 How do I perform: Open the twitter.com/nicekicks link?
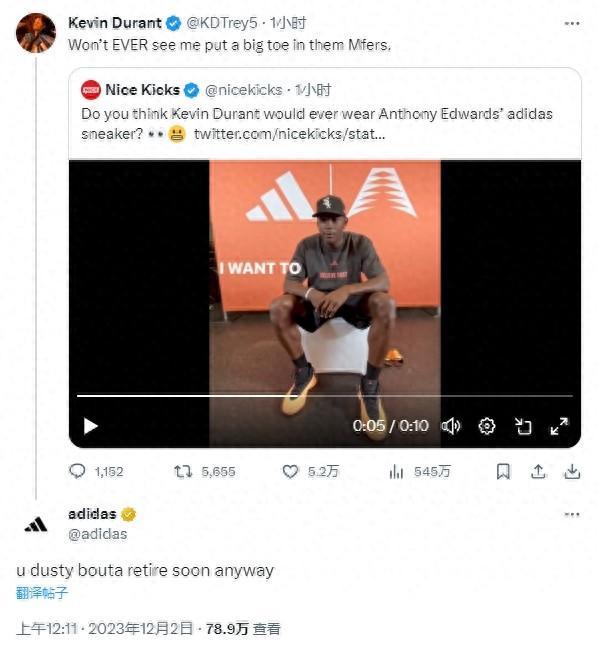[x=289, y=134]
